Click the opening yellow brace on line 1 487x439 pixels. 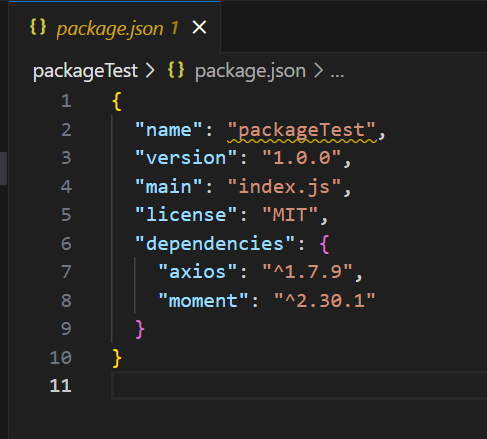point(117,101)
